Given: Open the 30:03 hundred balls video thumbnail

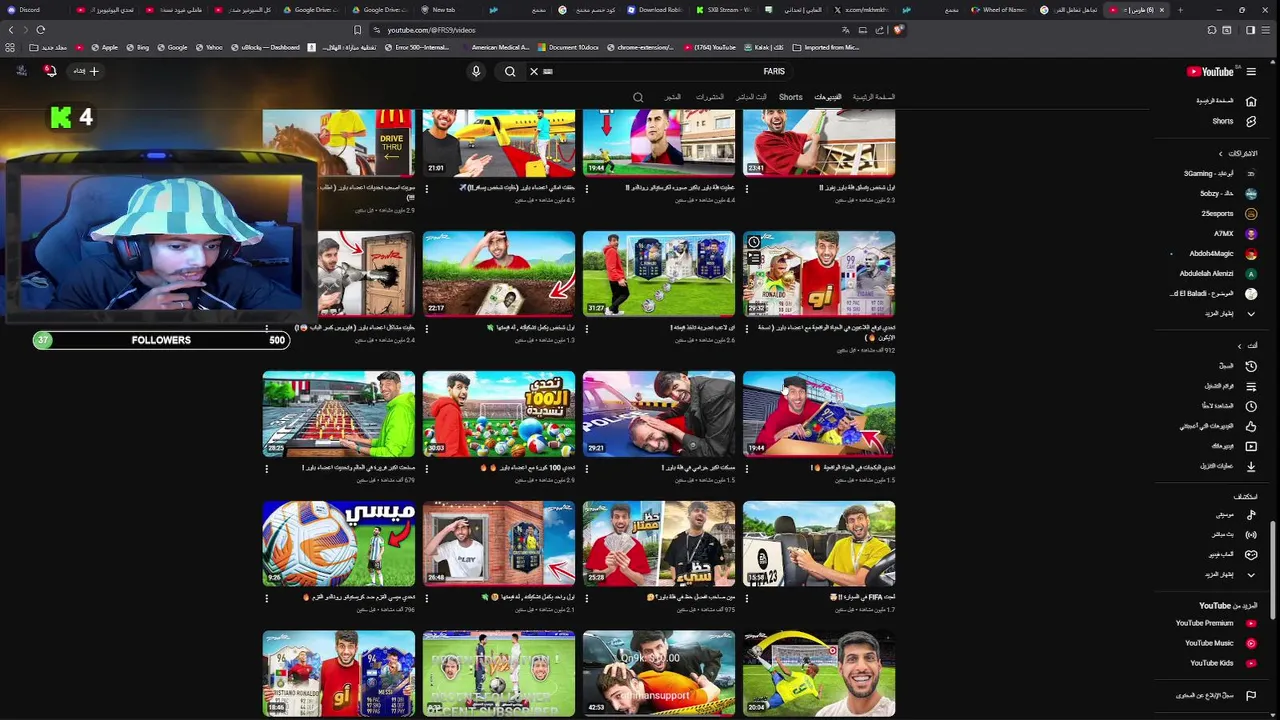Looking at the screenshot, I should tap(499, 414).
